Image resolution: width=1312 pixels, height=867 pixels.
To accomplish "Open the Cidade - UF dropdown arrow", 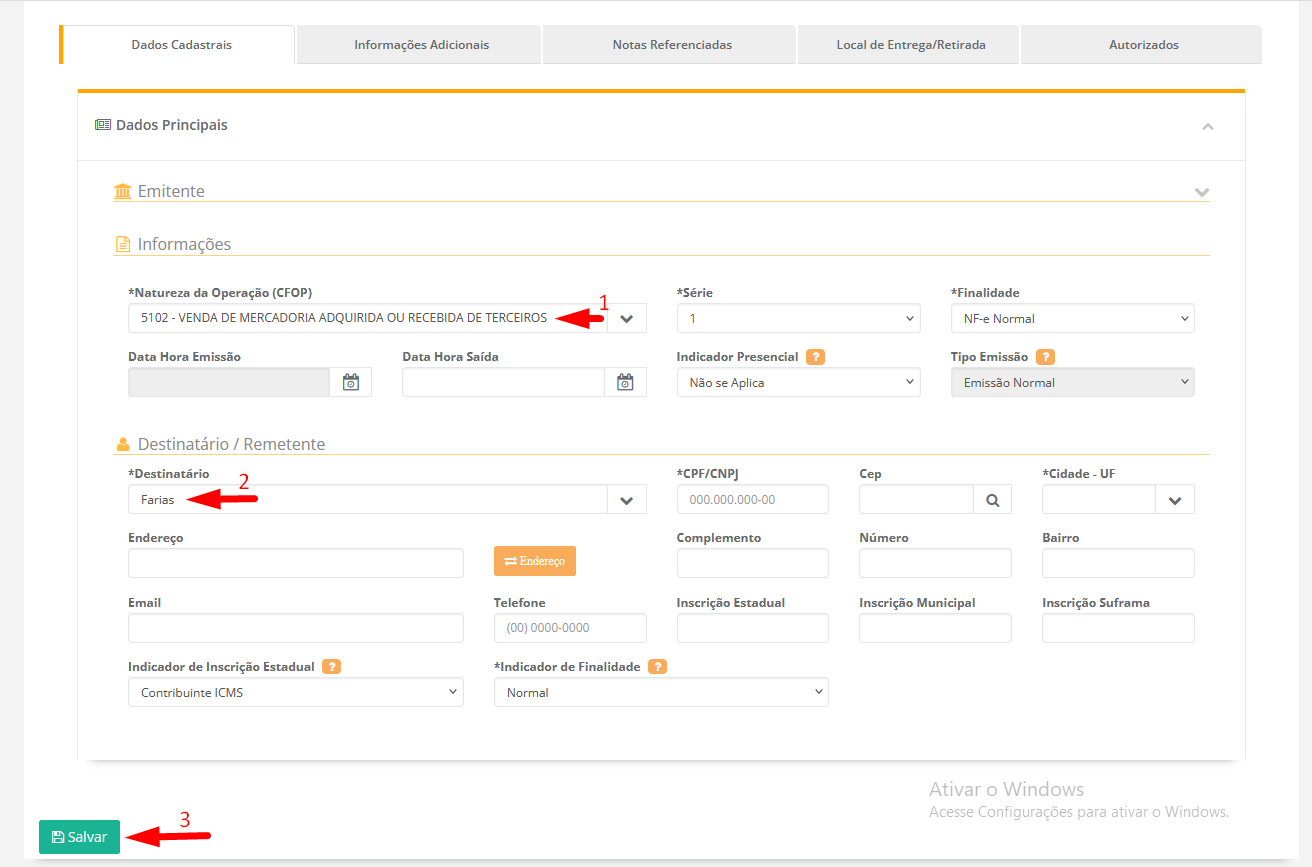I will pyautogui.click(x=1174, y=500).
